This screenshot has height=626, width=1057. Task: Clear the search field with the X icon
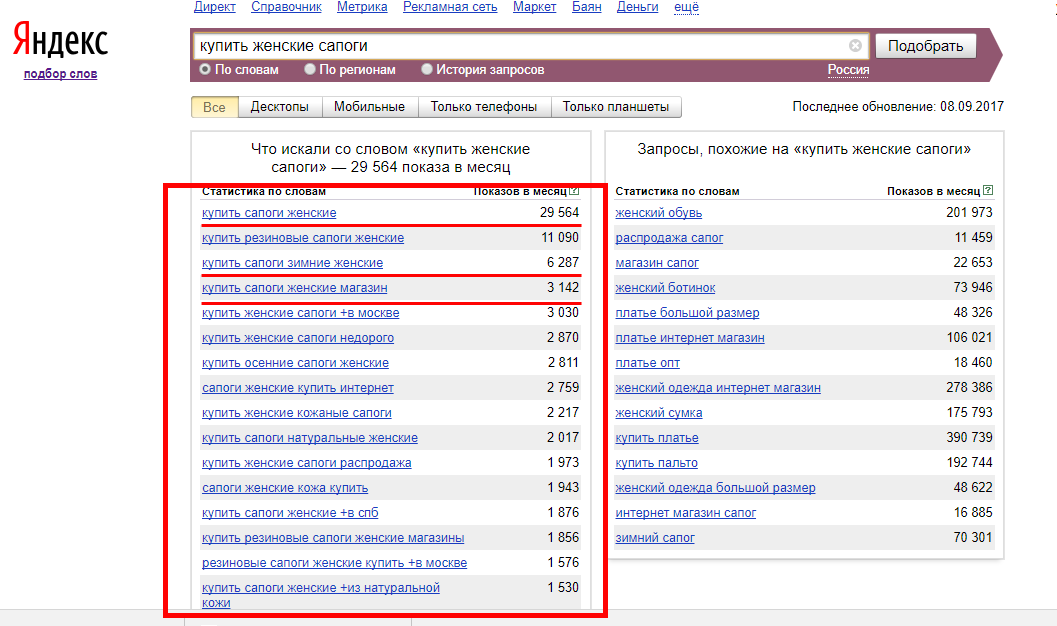pyautogui.click(x=855, y=46)
